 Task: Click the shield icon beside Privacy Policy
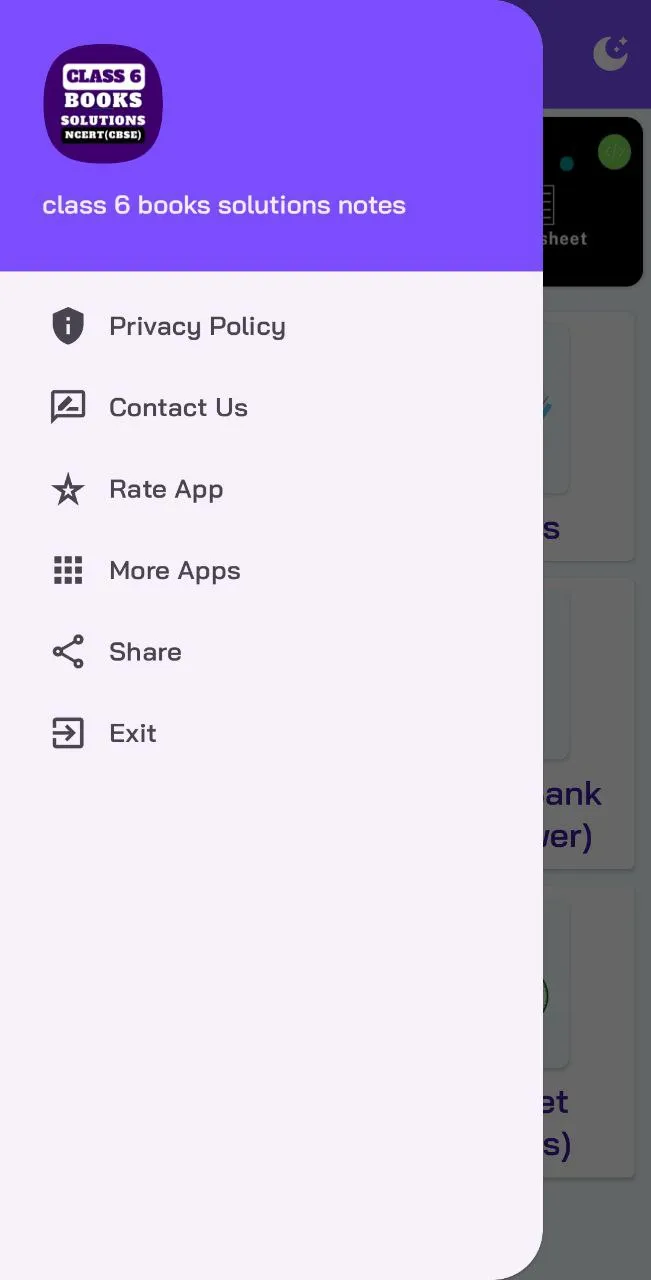point(68,326)
